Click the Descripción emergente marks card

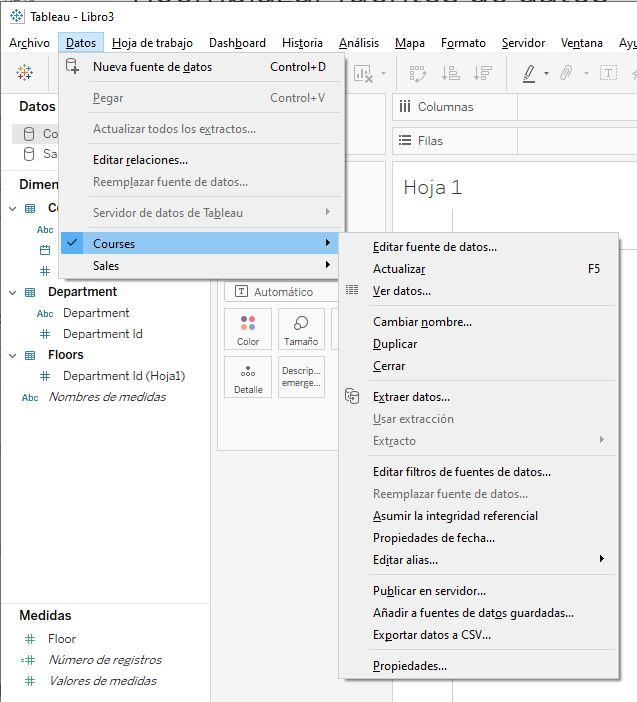point(301,377)
